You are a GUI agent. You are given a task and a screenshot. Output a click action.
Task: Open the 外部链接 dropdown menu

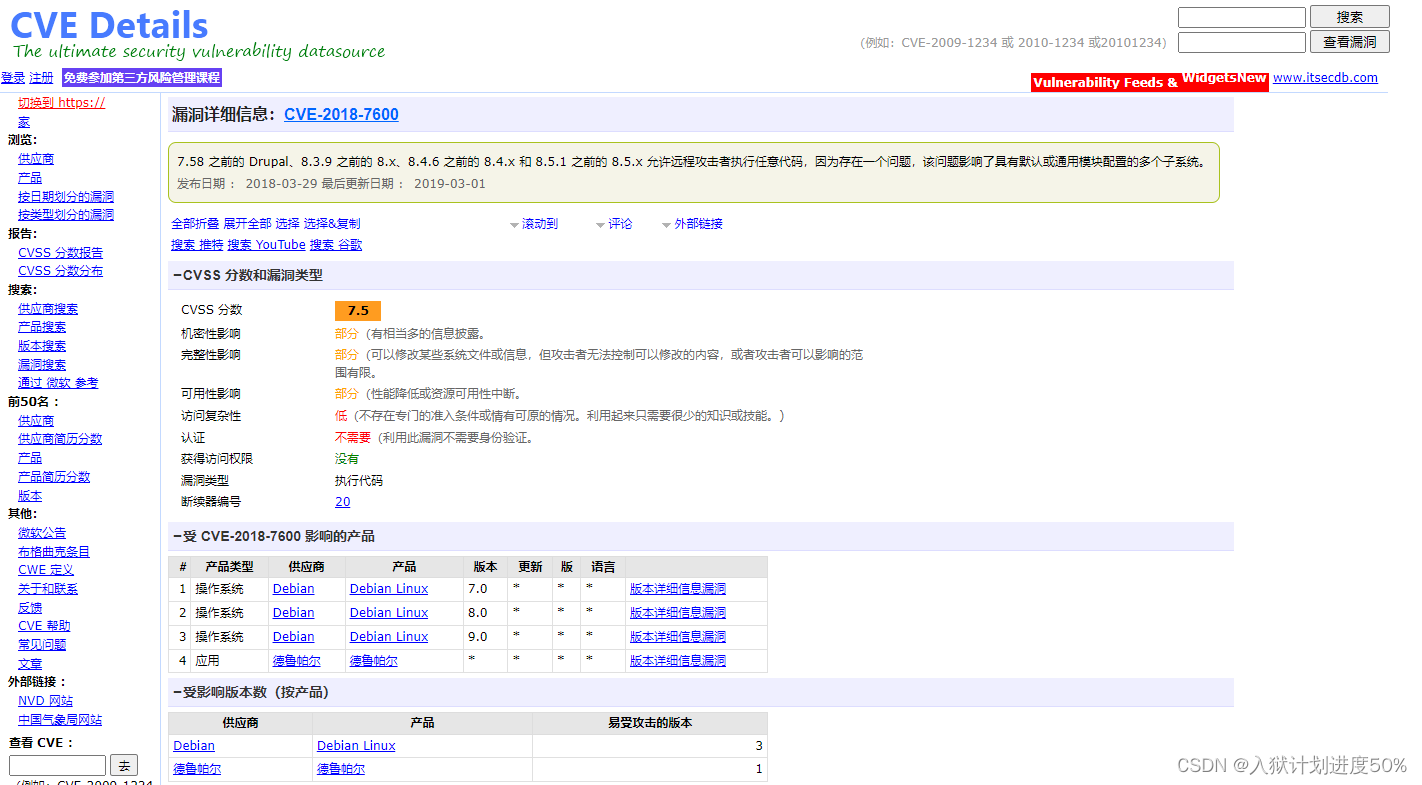(692, 224)
